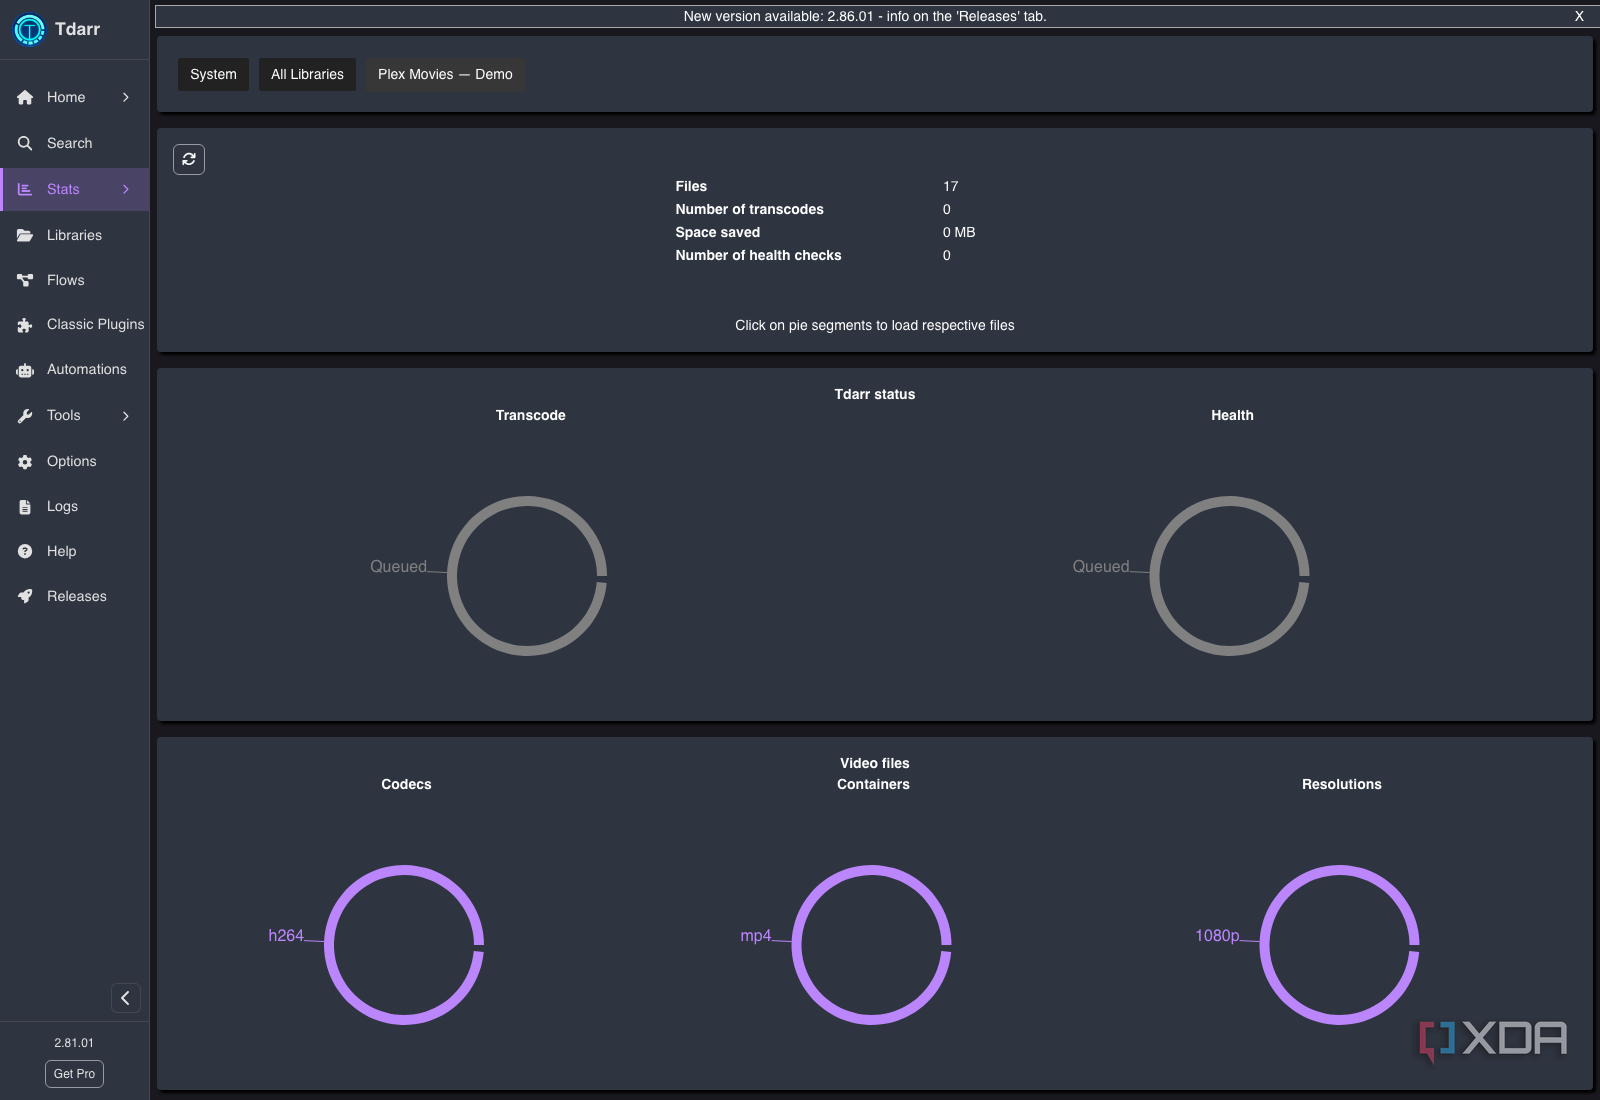Switch to the All Libraries tab
1600x1100 pixels.
coord(307,75)
